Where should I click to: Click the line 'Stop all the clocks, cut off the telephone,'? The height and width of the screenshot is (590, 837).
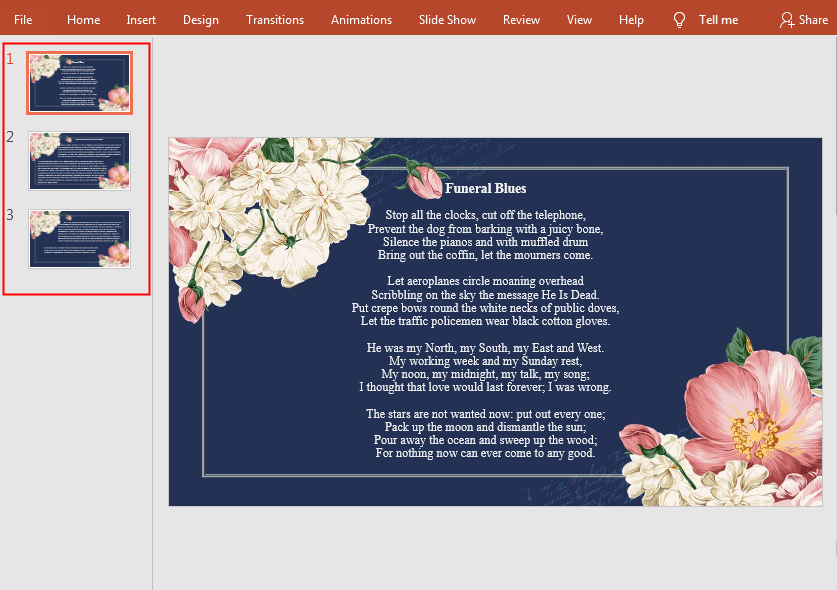tap(486, 215)
